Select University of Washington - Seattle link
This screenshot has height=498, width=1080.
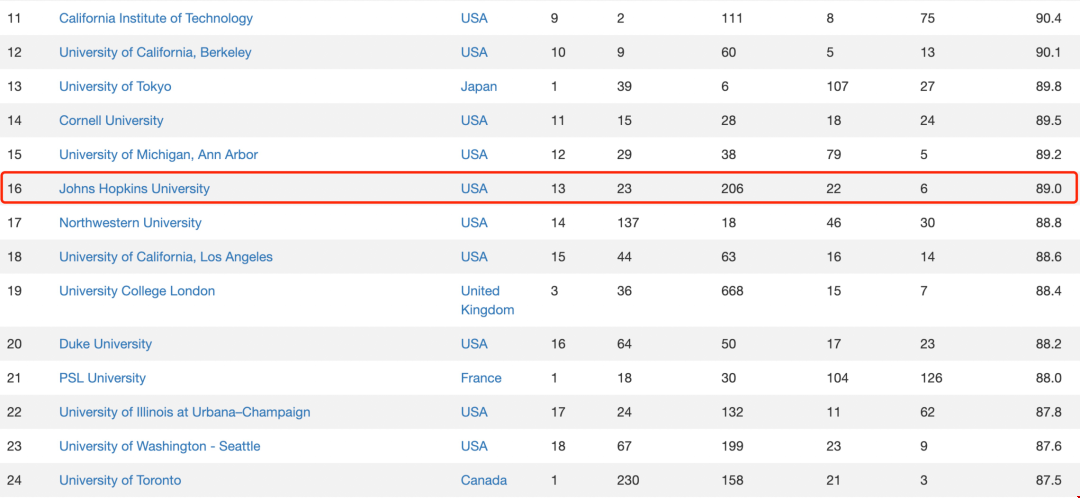coord(160,446)
